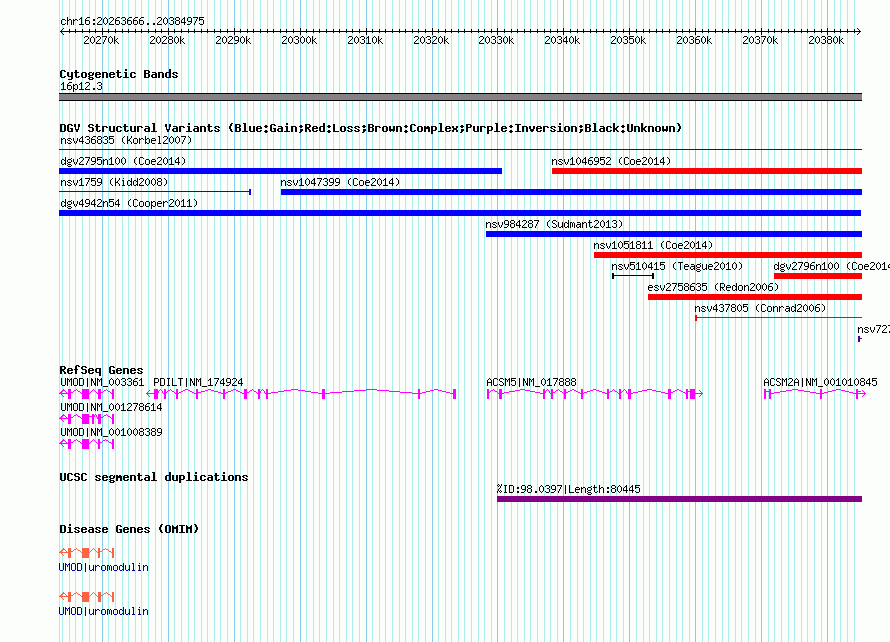890x642 pixels.
Task: Click the PDILT|NM_174924 text label
Action: [198, 382]
